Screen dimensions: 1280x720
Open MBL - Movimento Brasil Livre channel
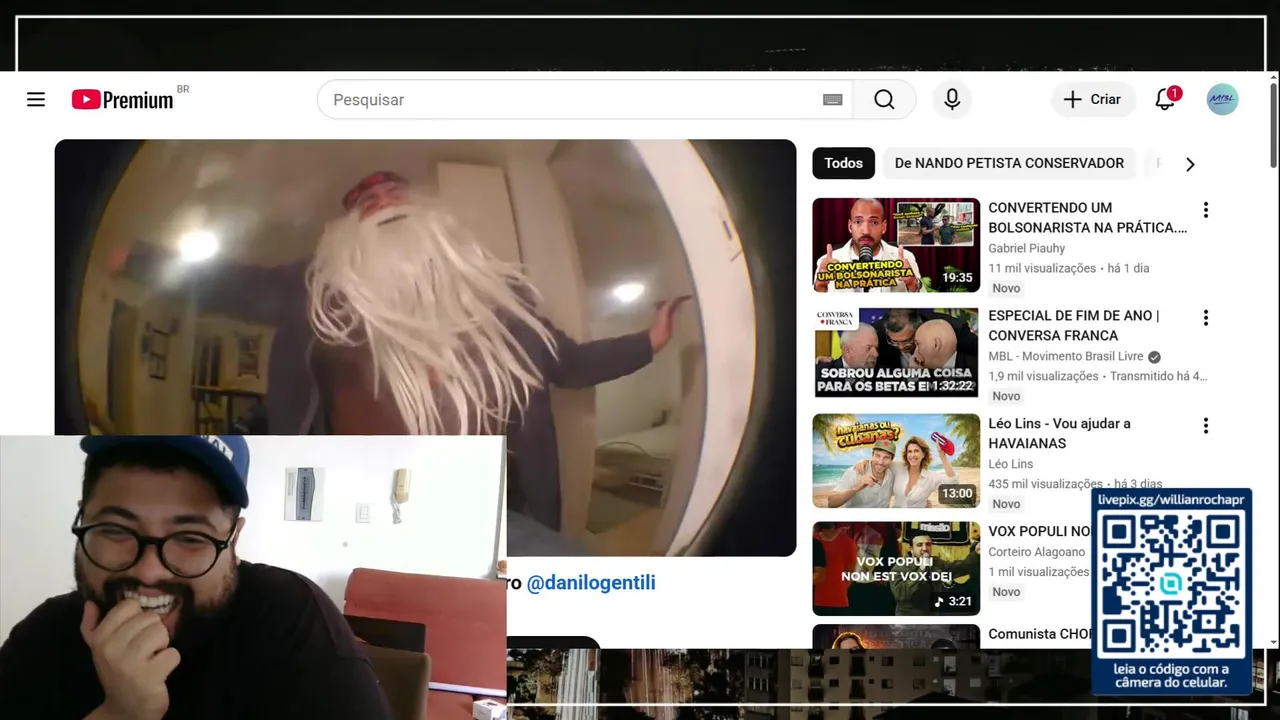[1066, 356]
